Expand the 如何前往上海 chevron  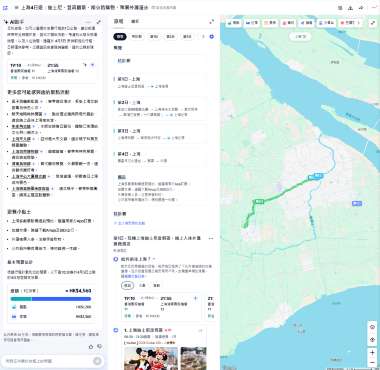pyautogui.click(x=155, y=259)
